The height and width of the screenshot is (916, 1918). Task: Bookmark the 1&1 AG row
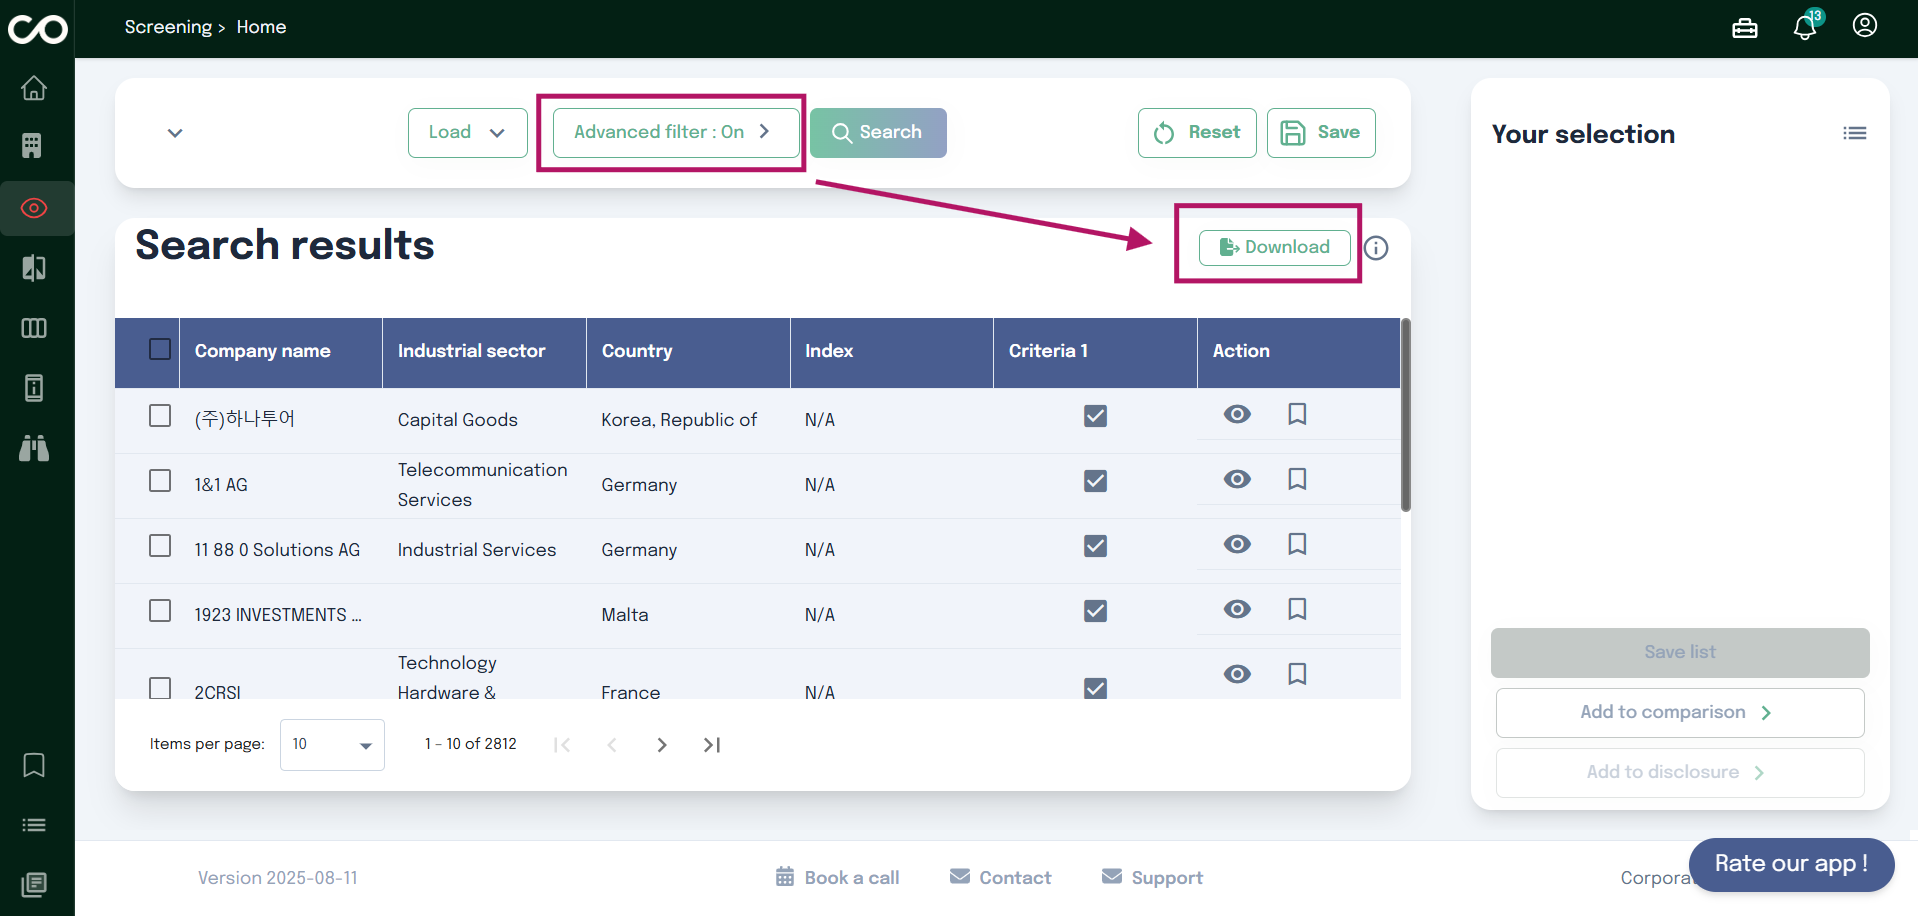[1297, 479]
